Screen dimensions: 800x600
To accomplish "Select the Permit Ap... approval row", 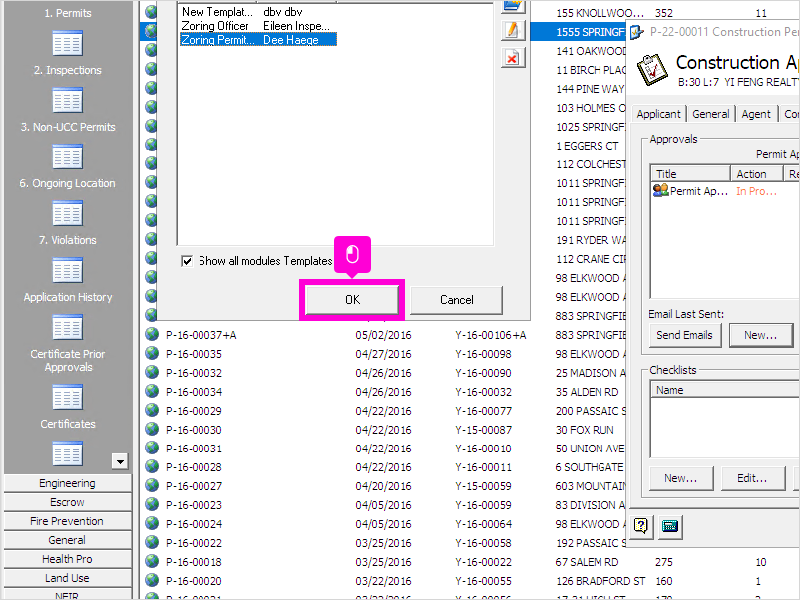I will tap(724, 191).
